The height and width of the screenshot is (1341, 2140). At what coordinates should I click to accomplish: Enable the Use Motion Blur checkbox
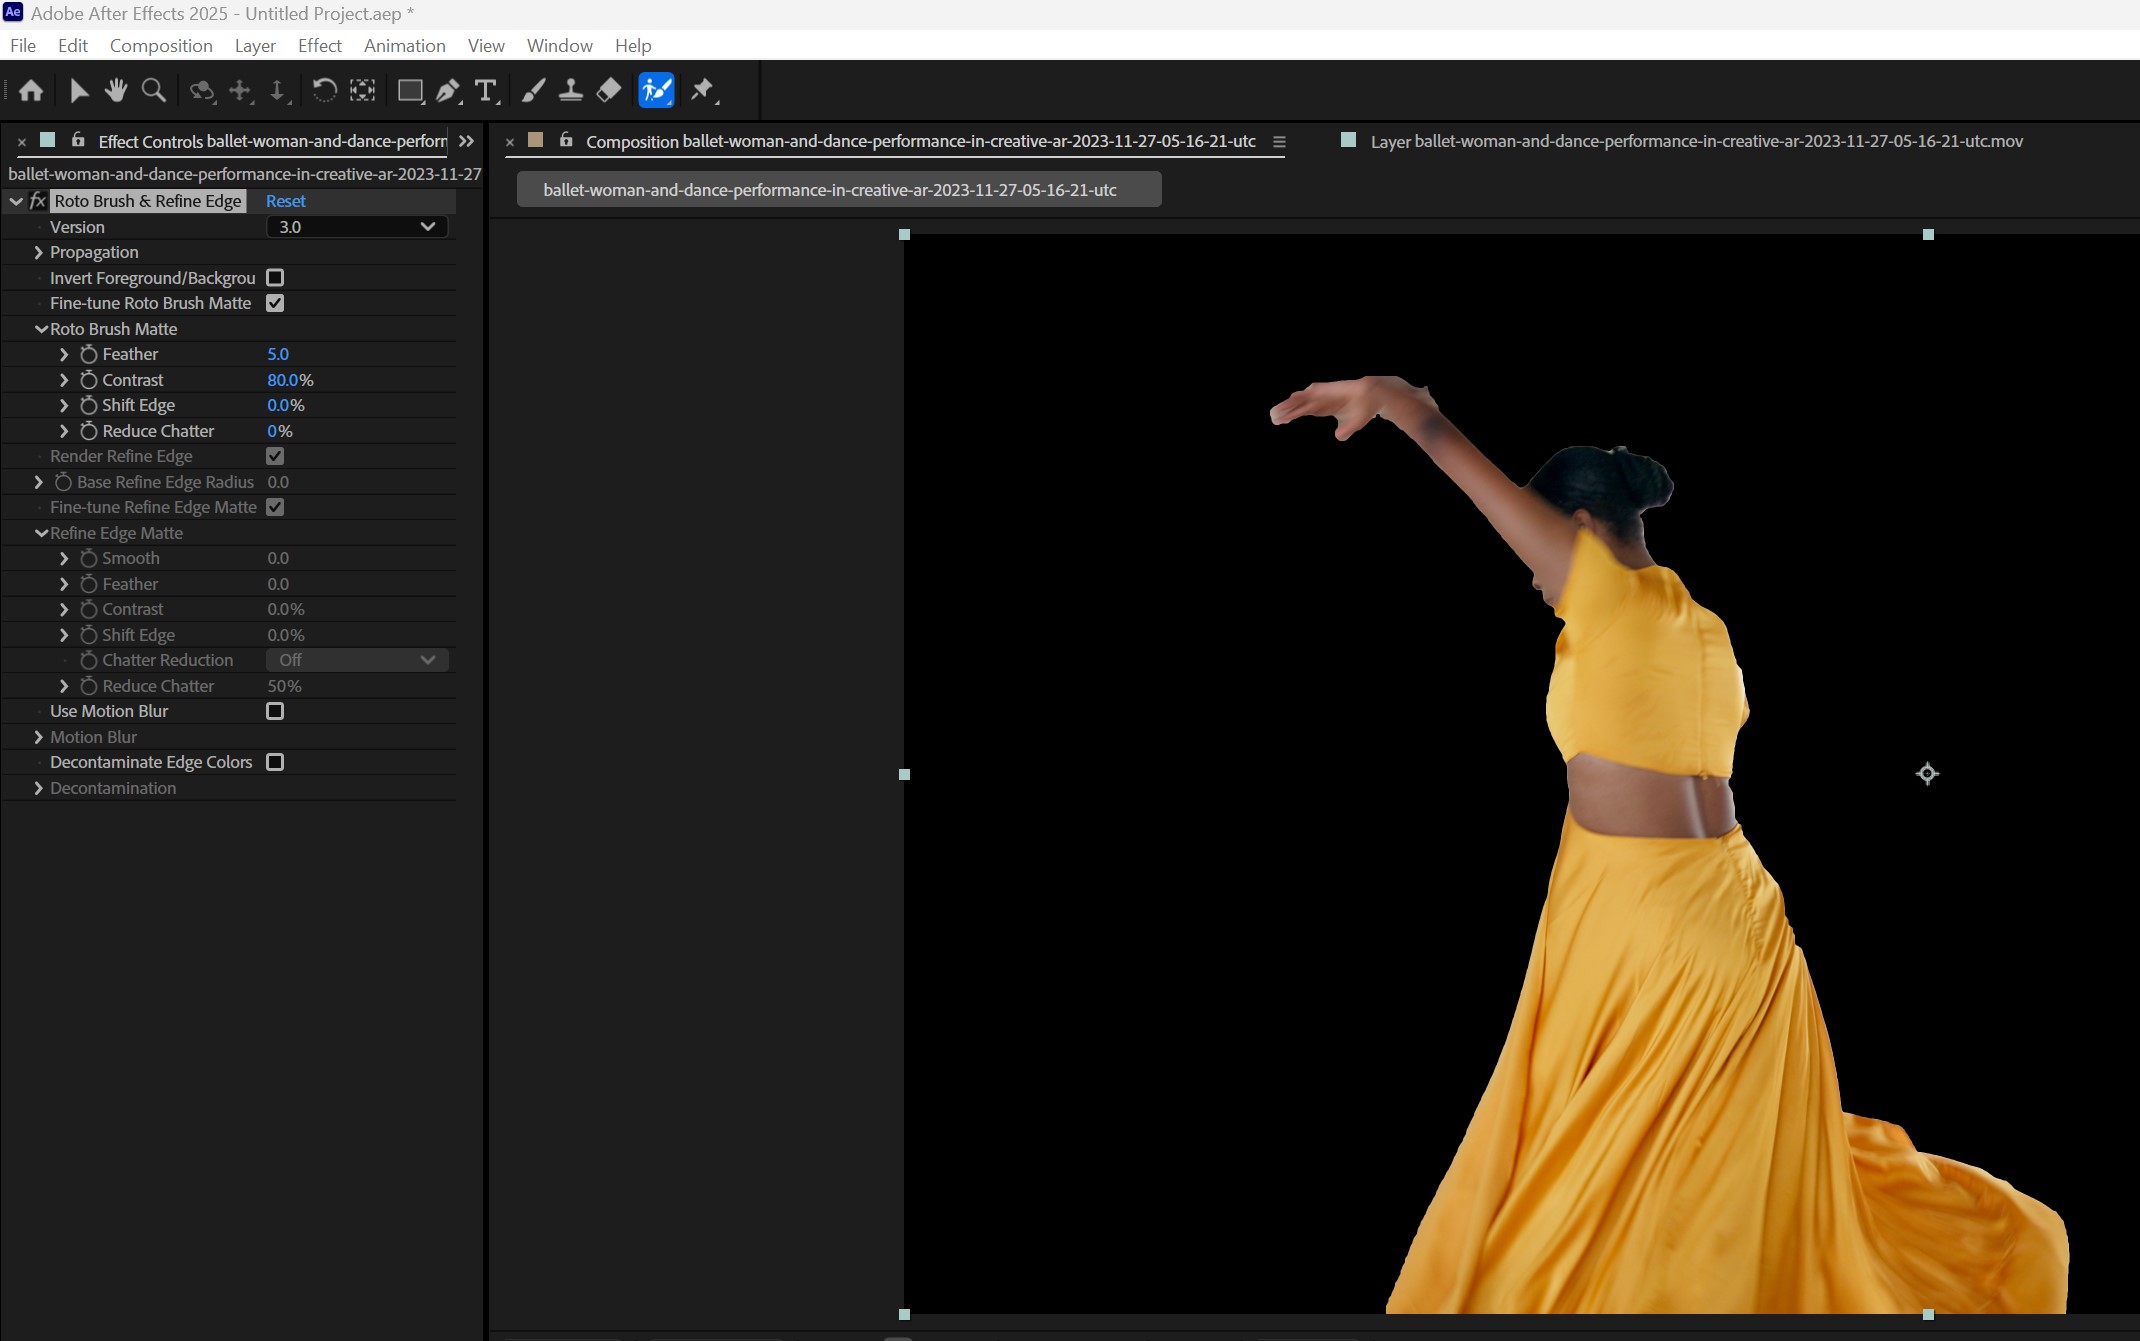[x=275, y=711]
